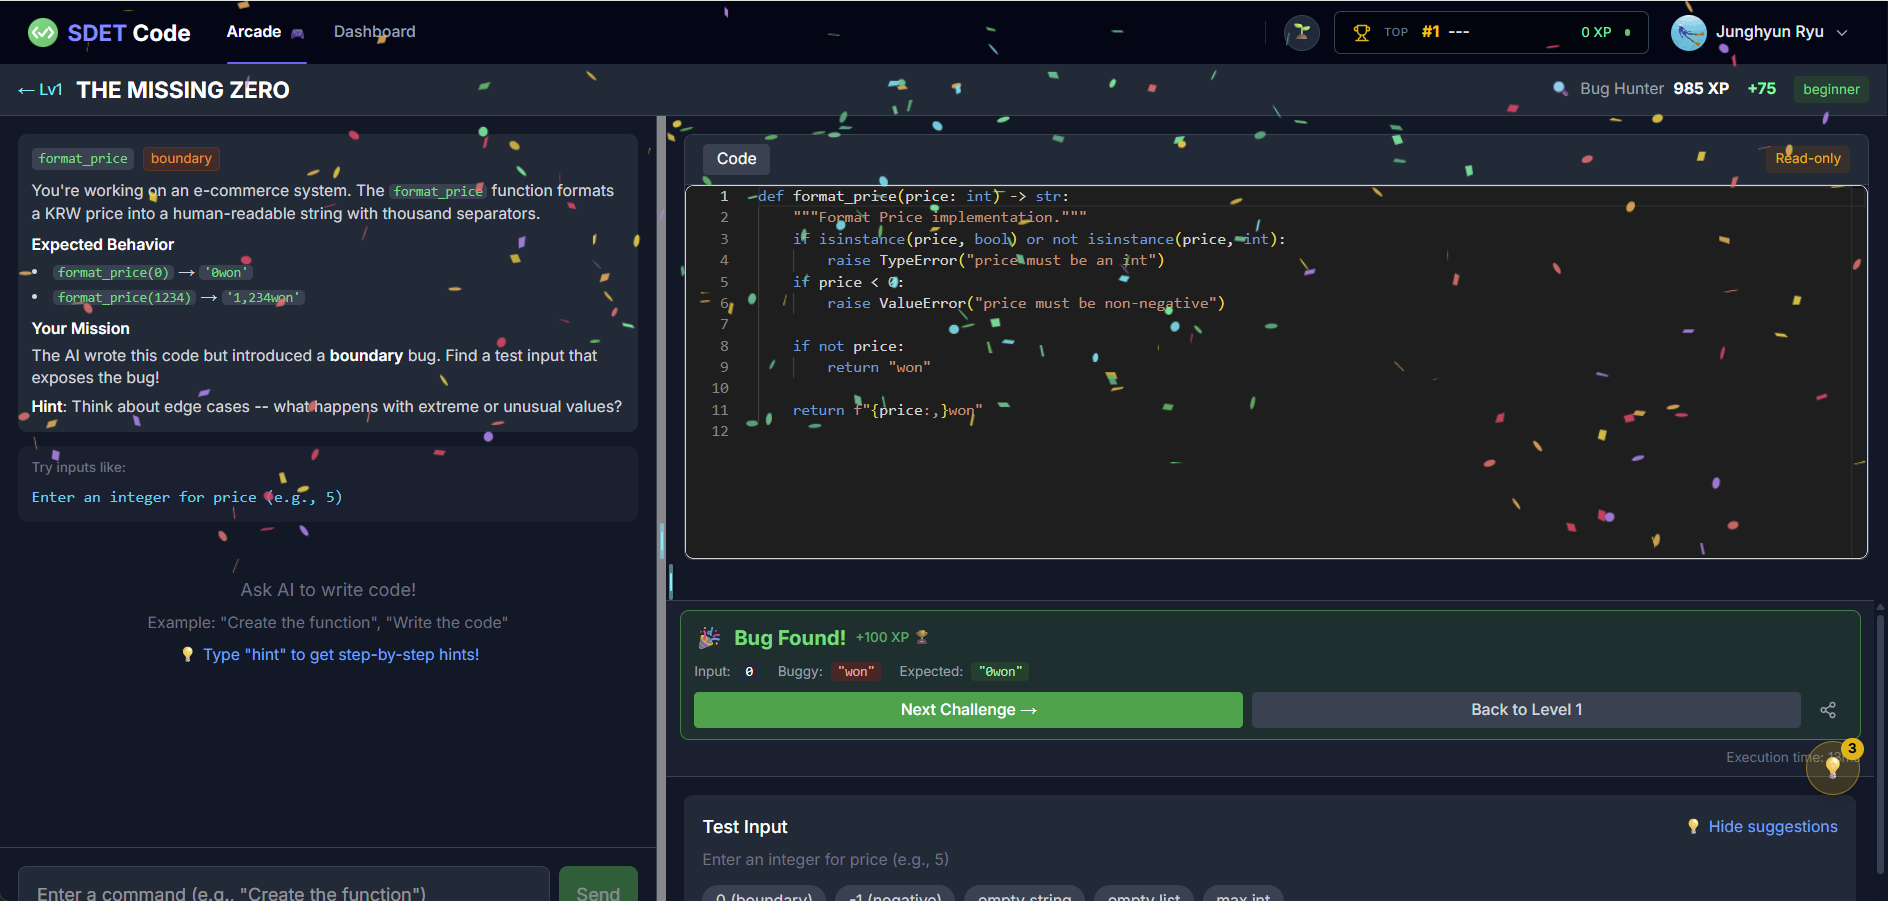Open the trophy leaderboard icon
The image size is (1888, 901).
pos(1361,31)
